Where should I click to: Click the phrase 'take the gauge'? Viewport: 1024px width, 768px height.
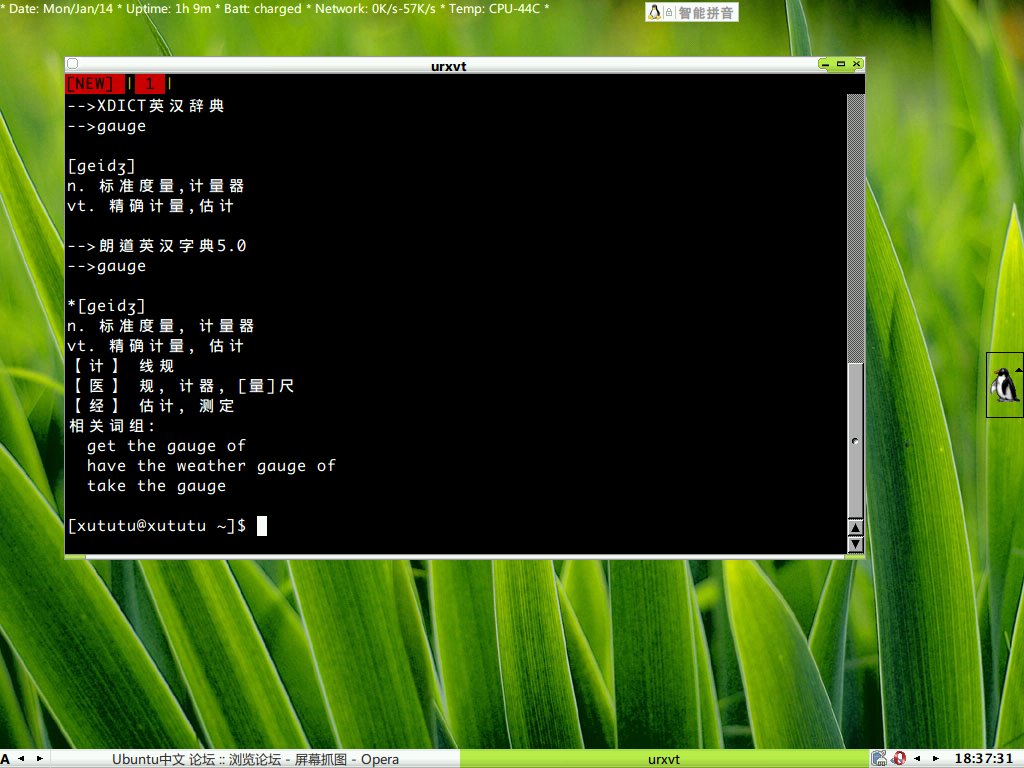click(x=157, y=486)
